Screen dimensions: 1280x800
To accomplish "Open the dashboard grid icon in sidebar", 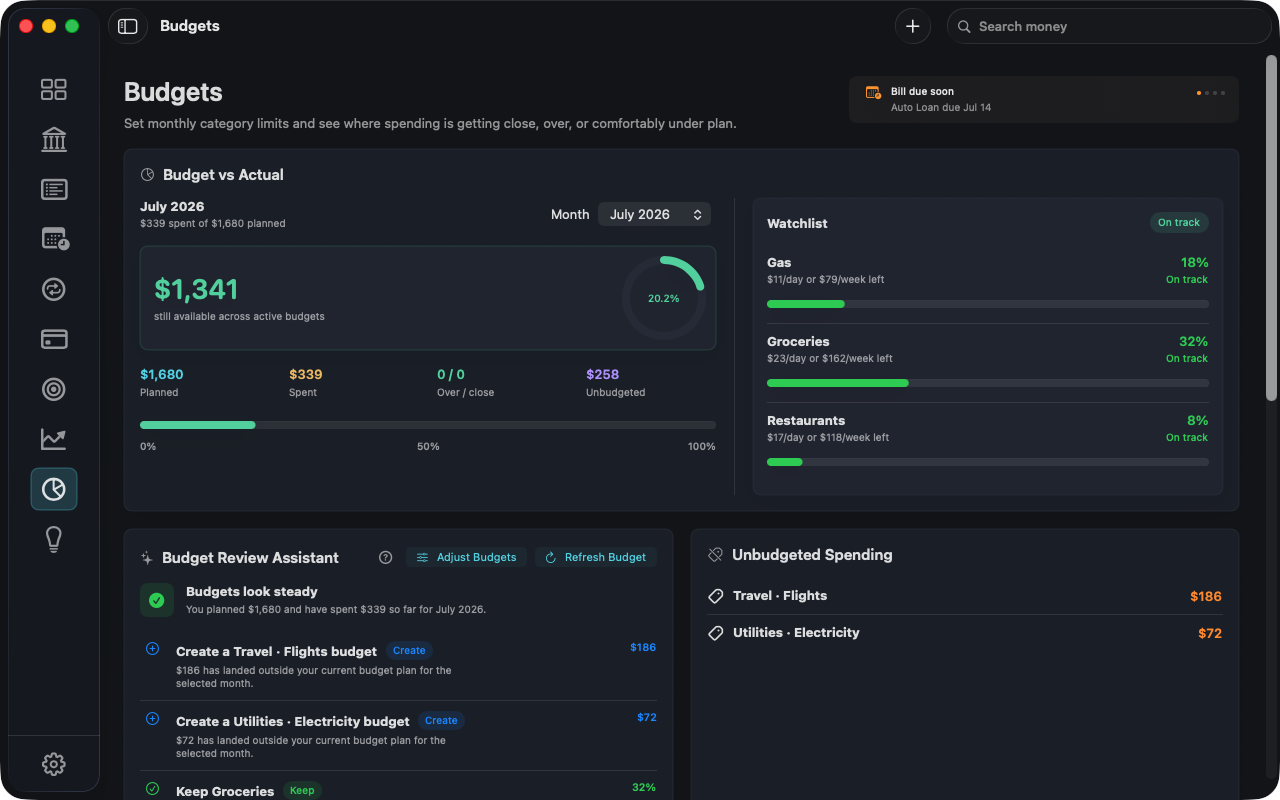I will tap(54, 89).
